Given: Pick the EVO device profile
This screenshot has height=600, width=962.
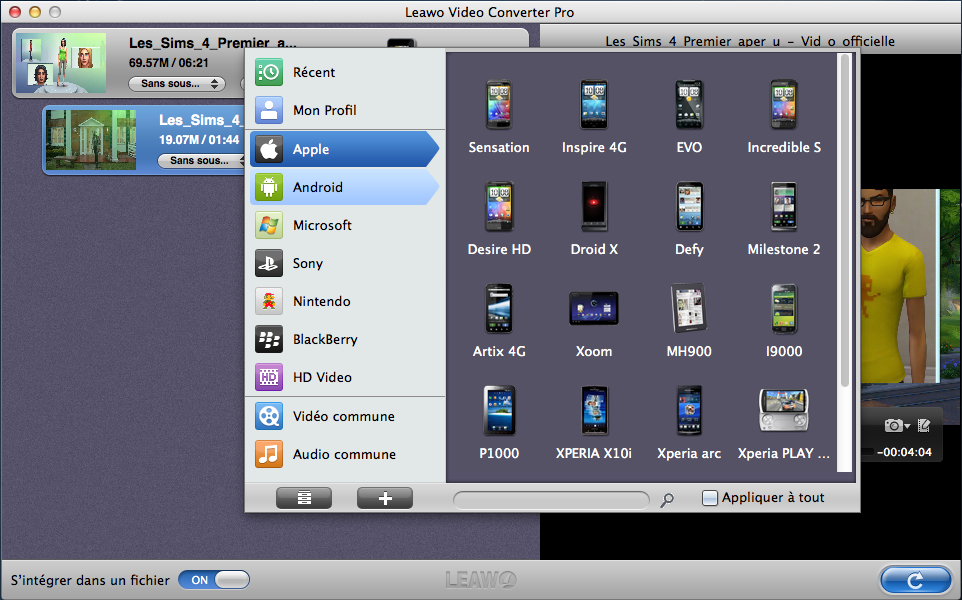Looking at the screenshot, I should coord(689,117).
